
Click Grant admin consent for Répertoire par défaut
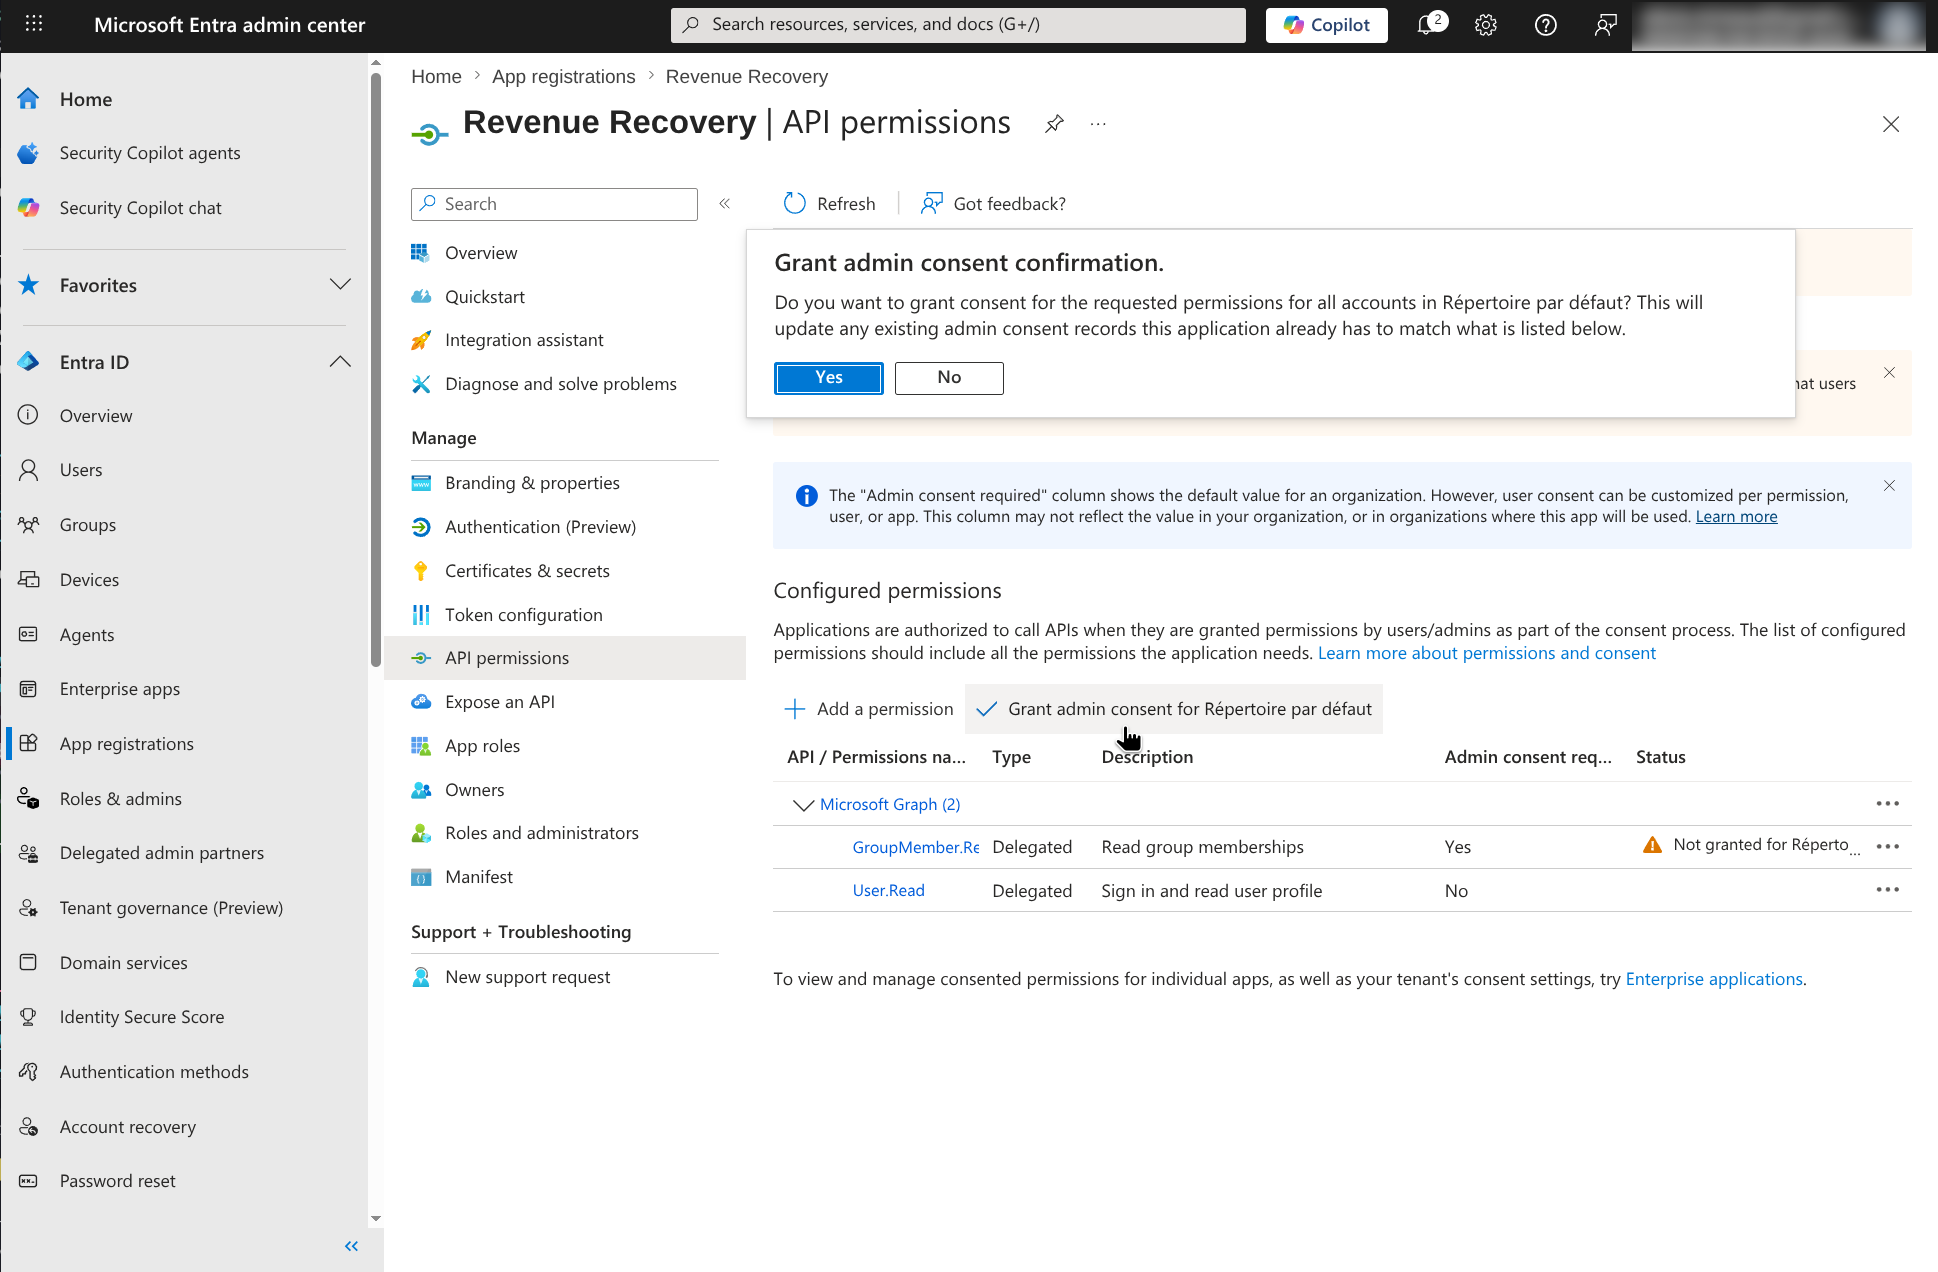click(1174, 709)
